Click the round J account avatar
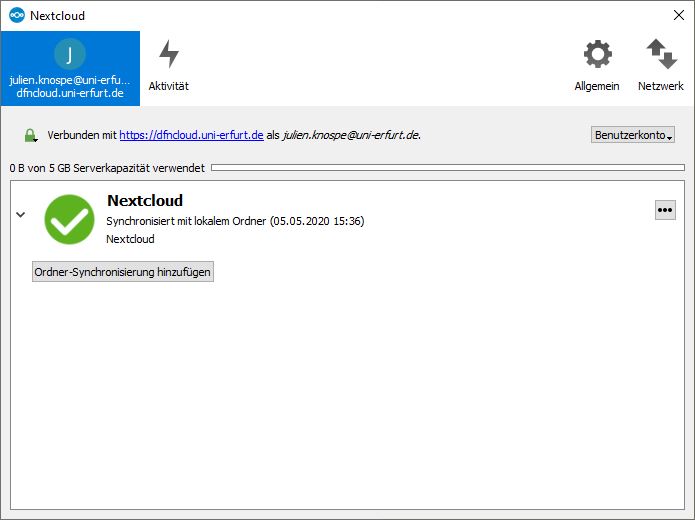This screenshot has width=695, height=520. click(x=70, y=54)
